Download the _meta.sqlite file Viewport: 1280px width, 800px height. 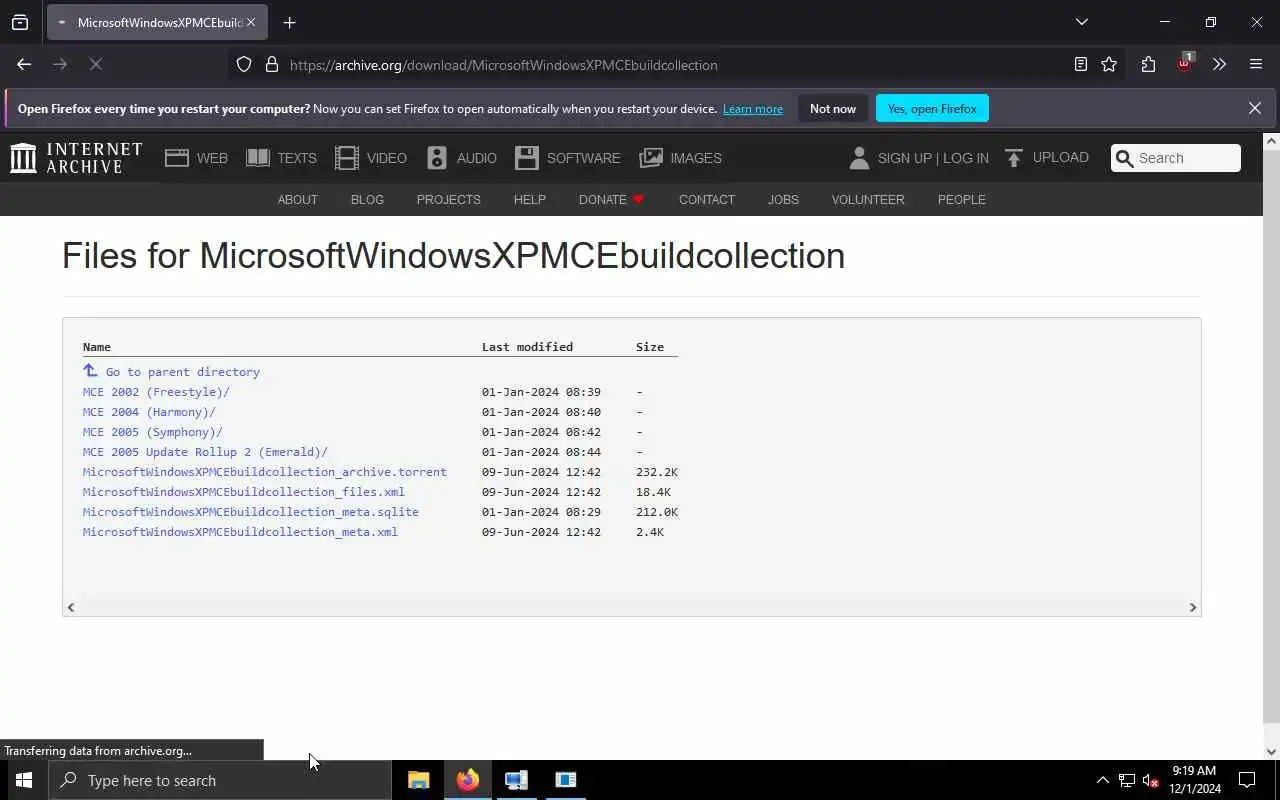point(251,512)
